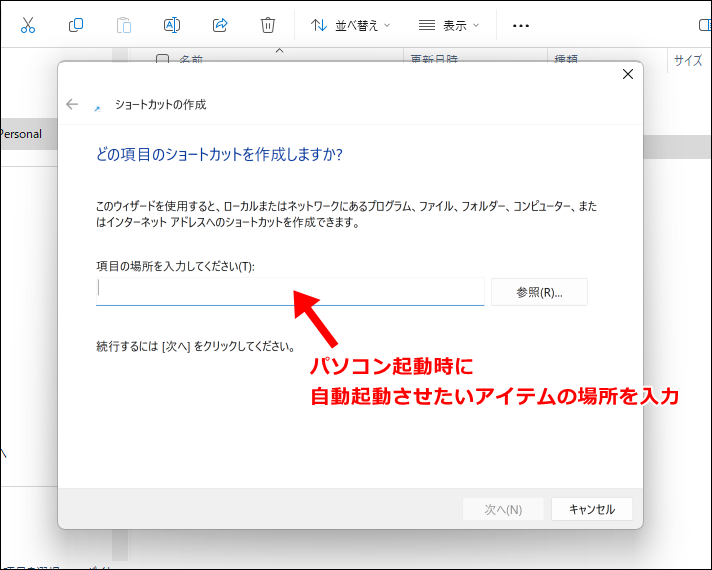Toggle the select-all checkbox beside 名前 header

162,59
